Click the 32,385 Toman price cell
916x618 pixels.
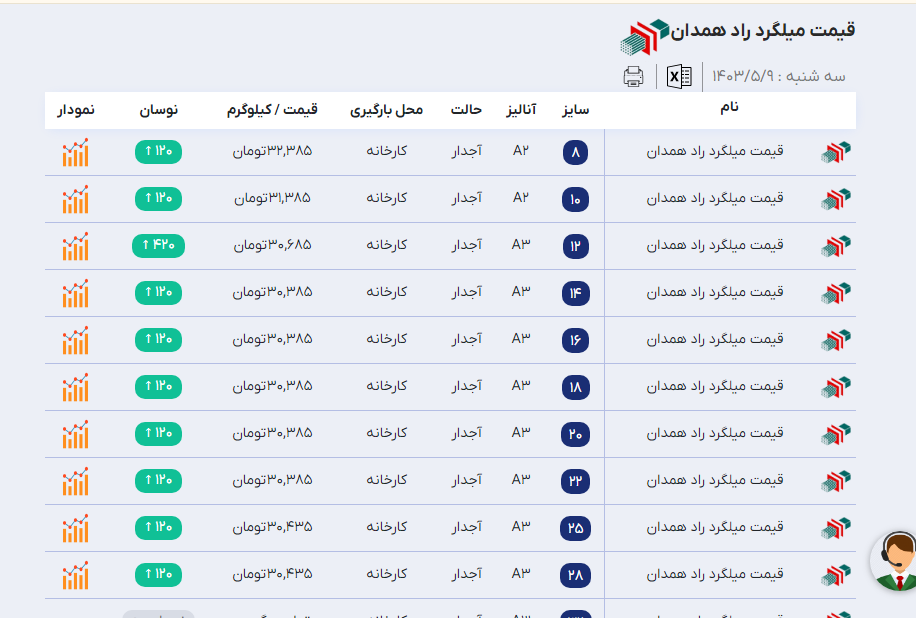[x=273, y=151]
